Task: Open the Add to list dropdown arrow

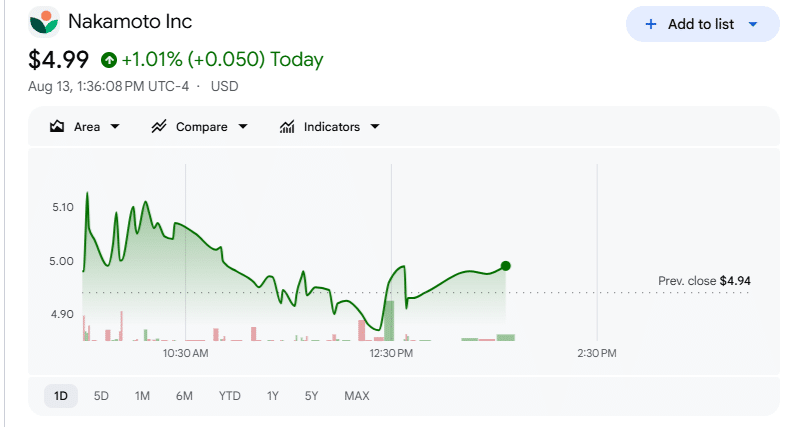Action: [x=753, y=24]
